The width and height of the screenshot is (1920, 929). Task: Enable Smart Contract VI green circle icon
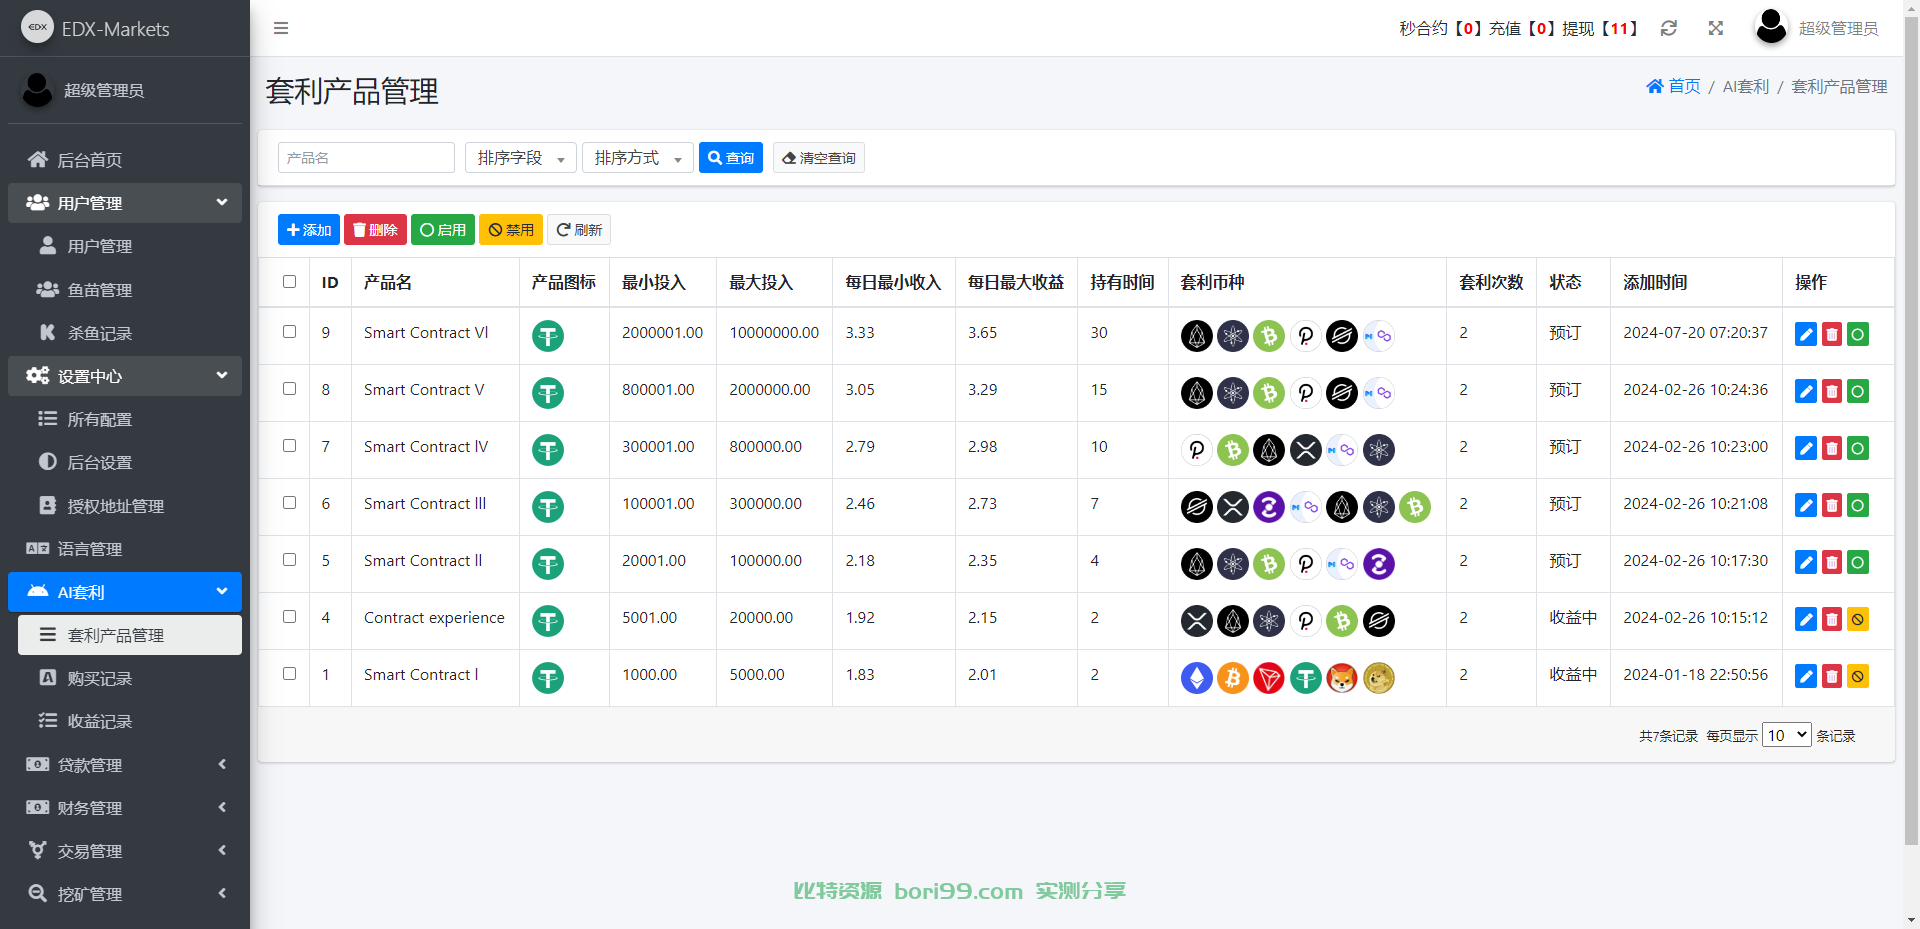tap(1858, 335)
